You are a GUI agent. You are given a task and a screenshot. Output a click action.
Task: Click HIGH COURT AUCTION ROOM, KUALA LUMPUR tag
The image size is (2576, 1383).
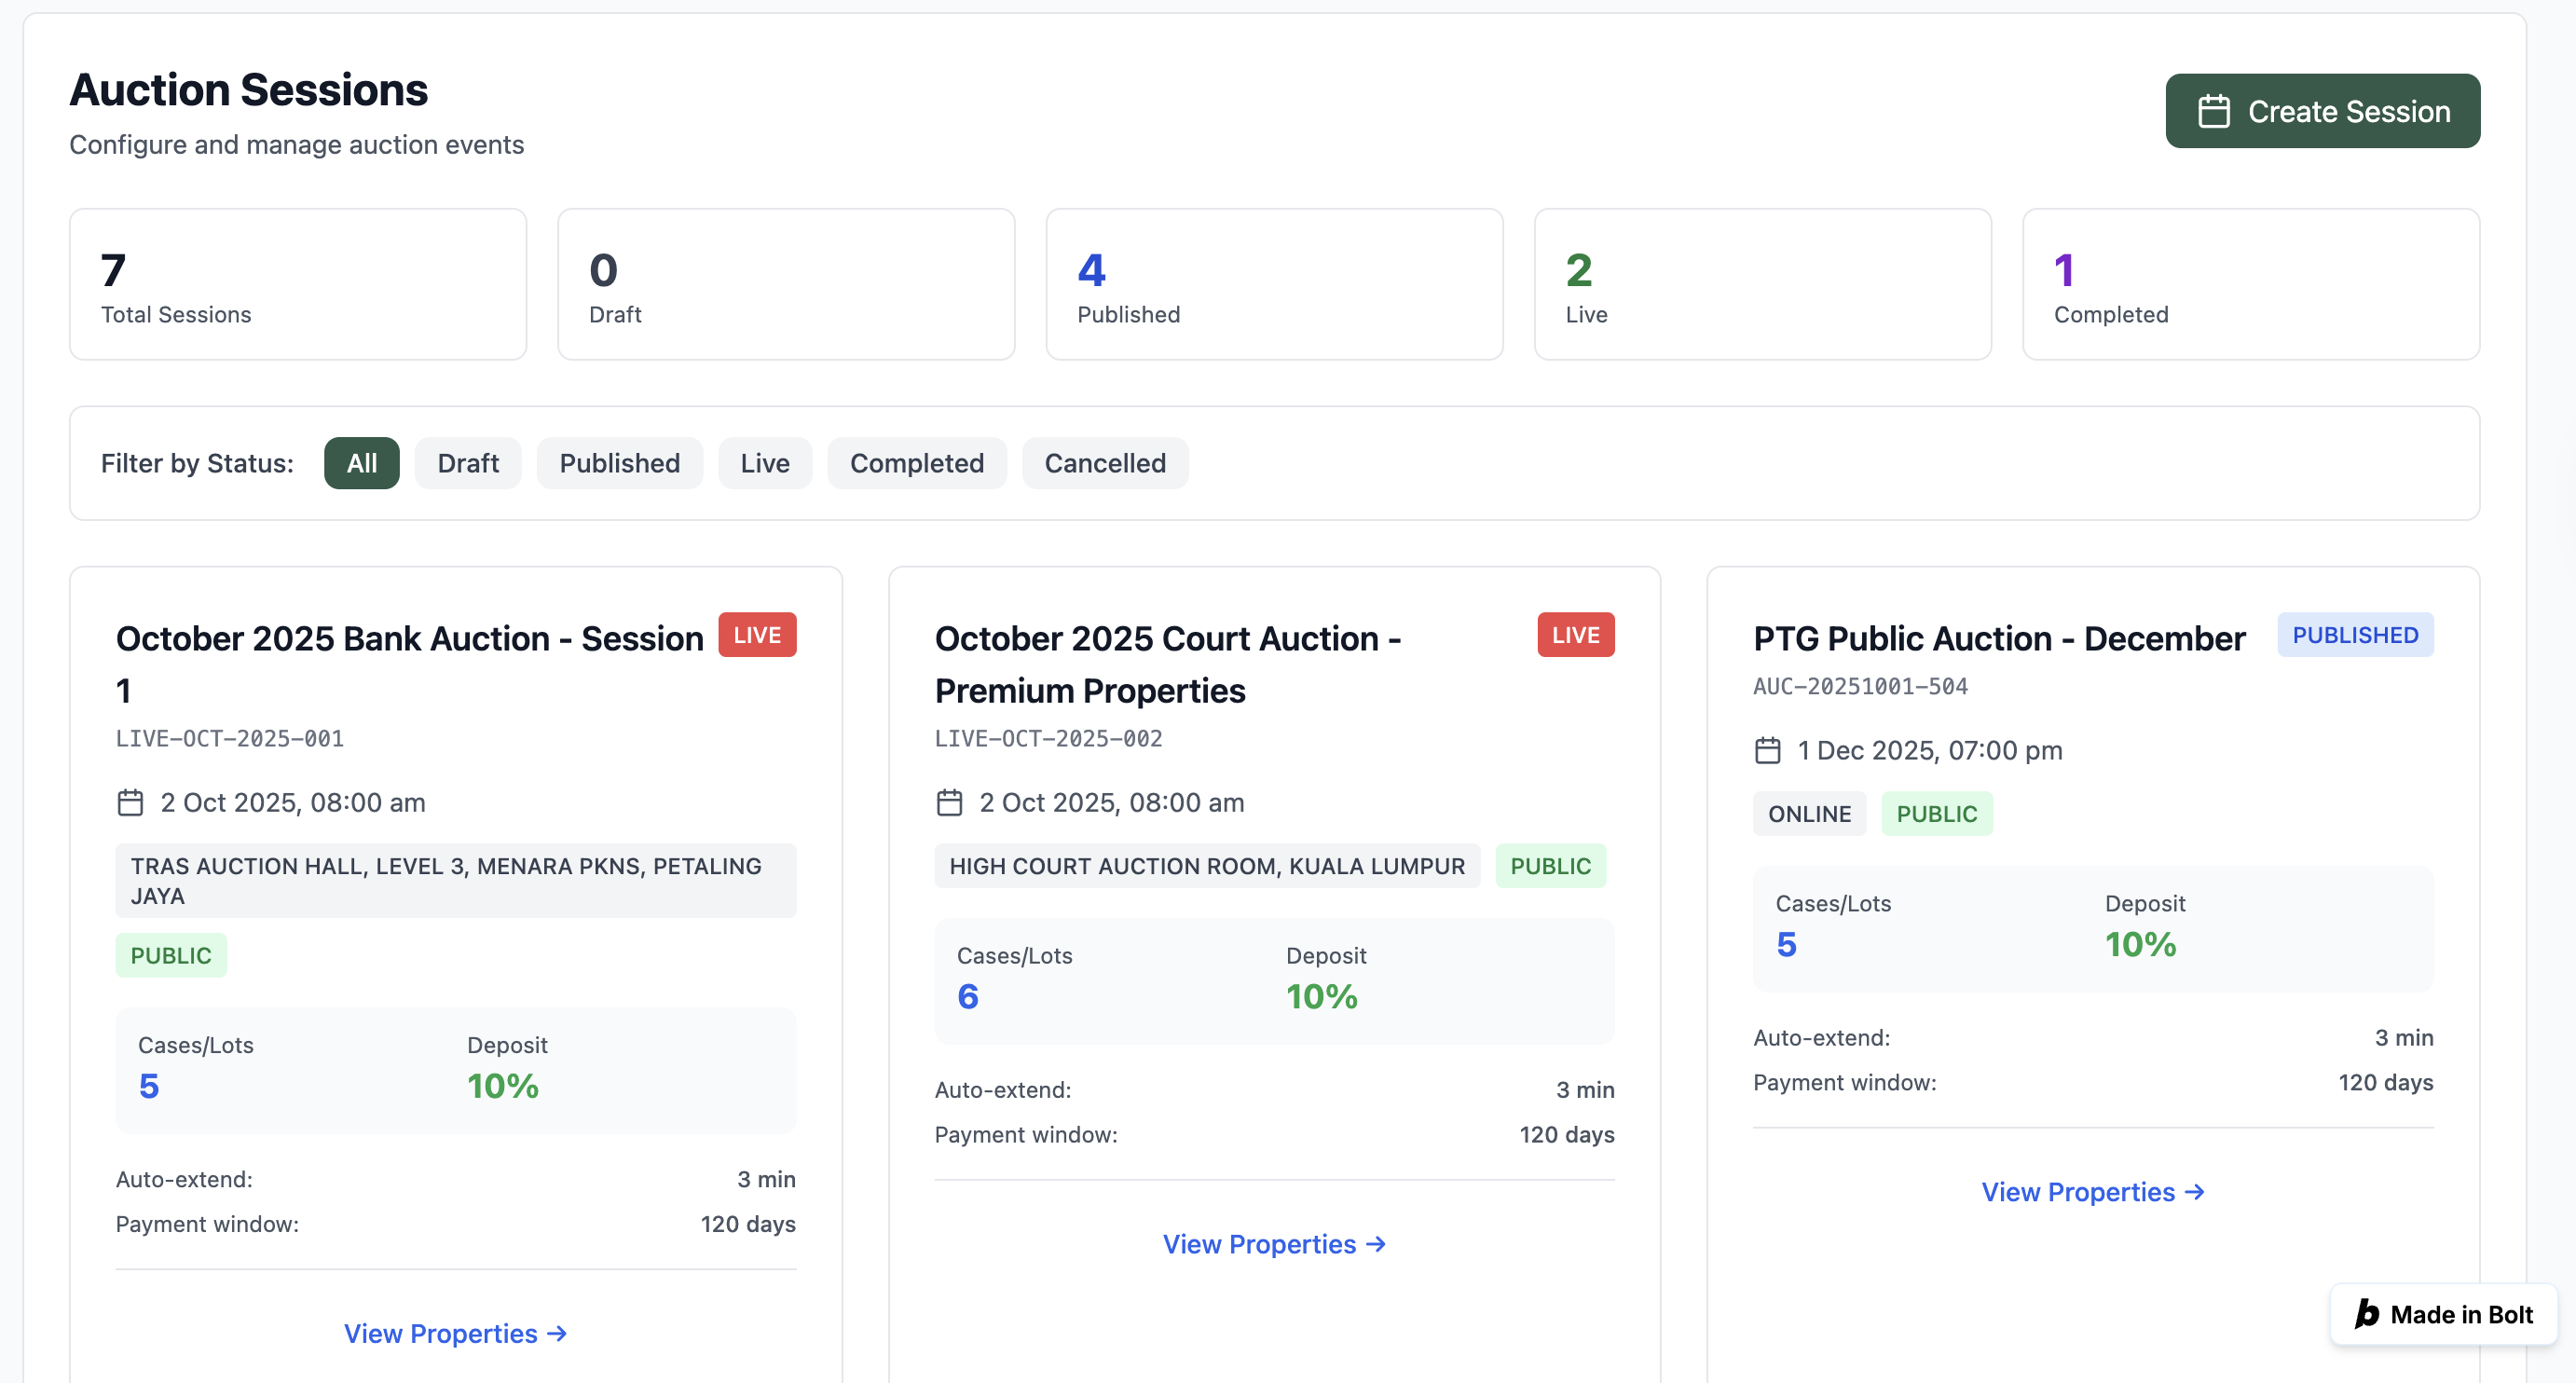coord(1207,866)
